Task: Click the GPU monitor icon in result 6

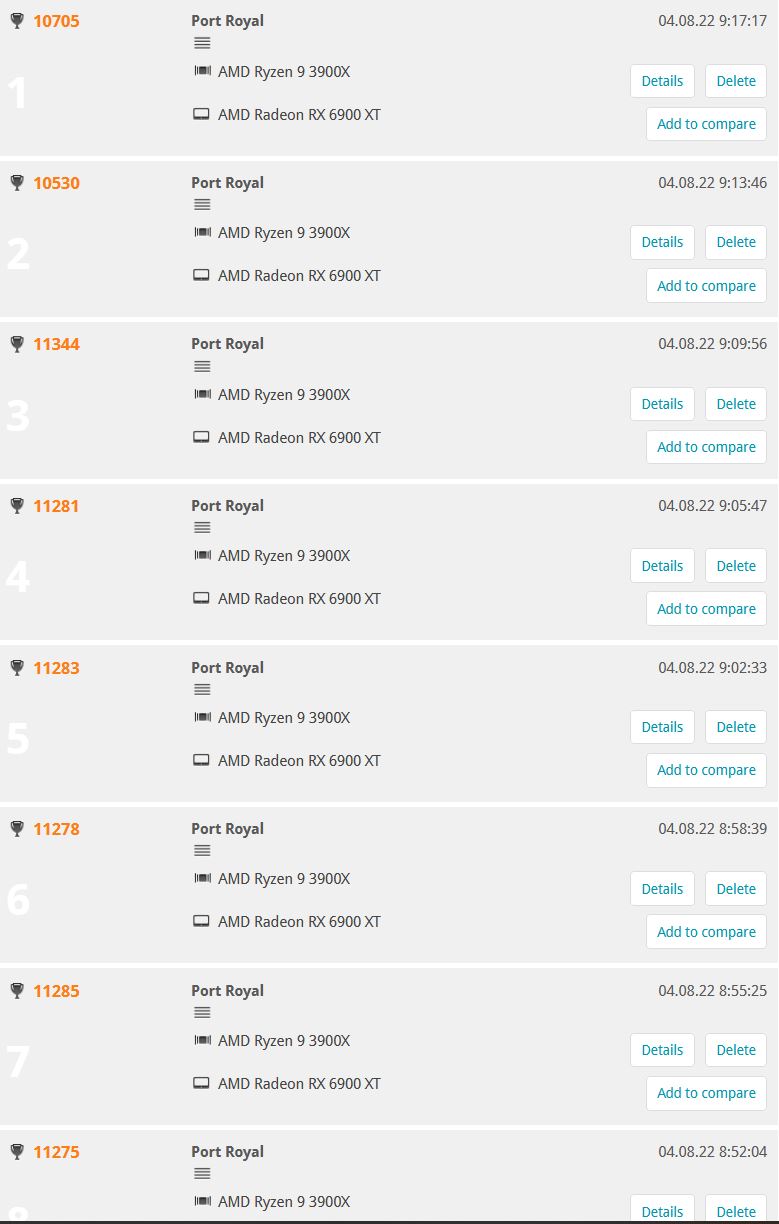Action: [201, 921]
